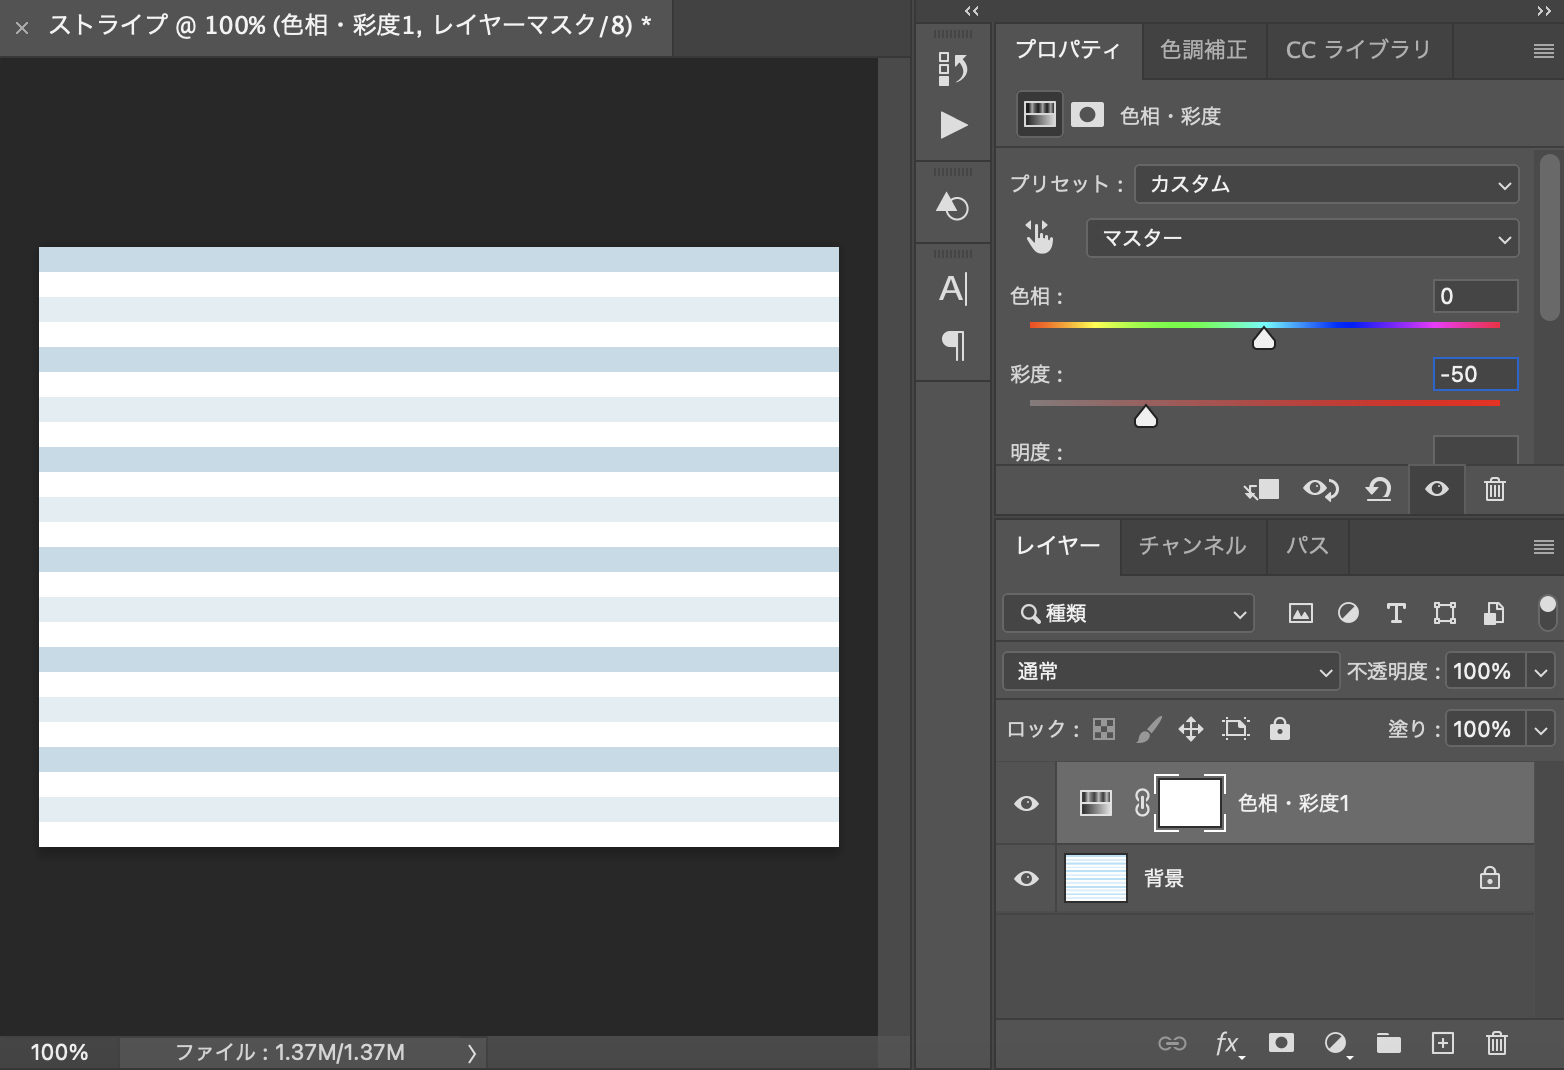Switch to the パス tab
The height and width of the screenshot is (1070, 1564).
coord(1307,546)
